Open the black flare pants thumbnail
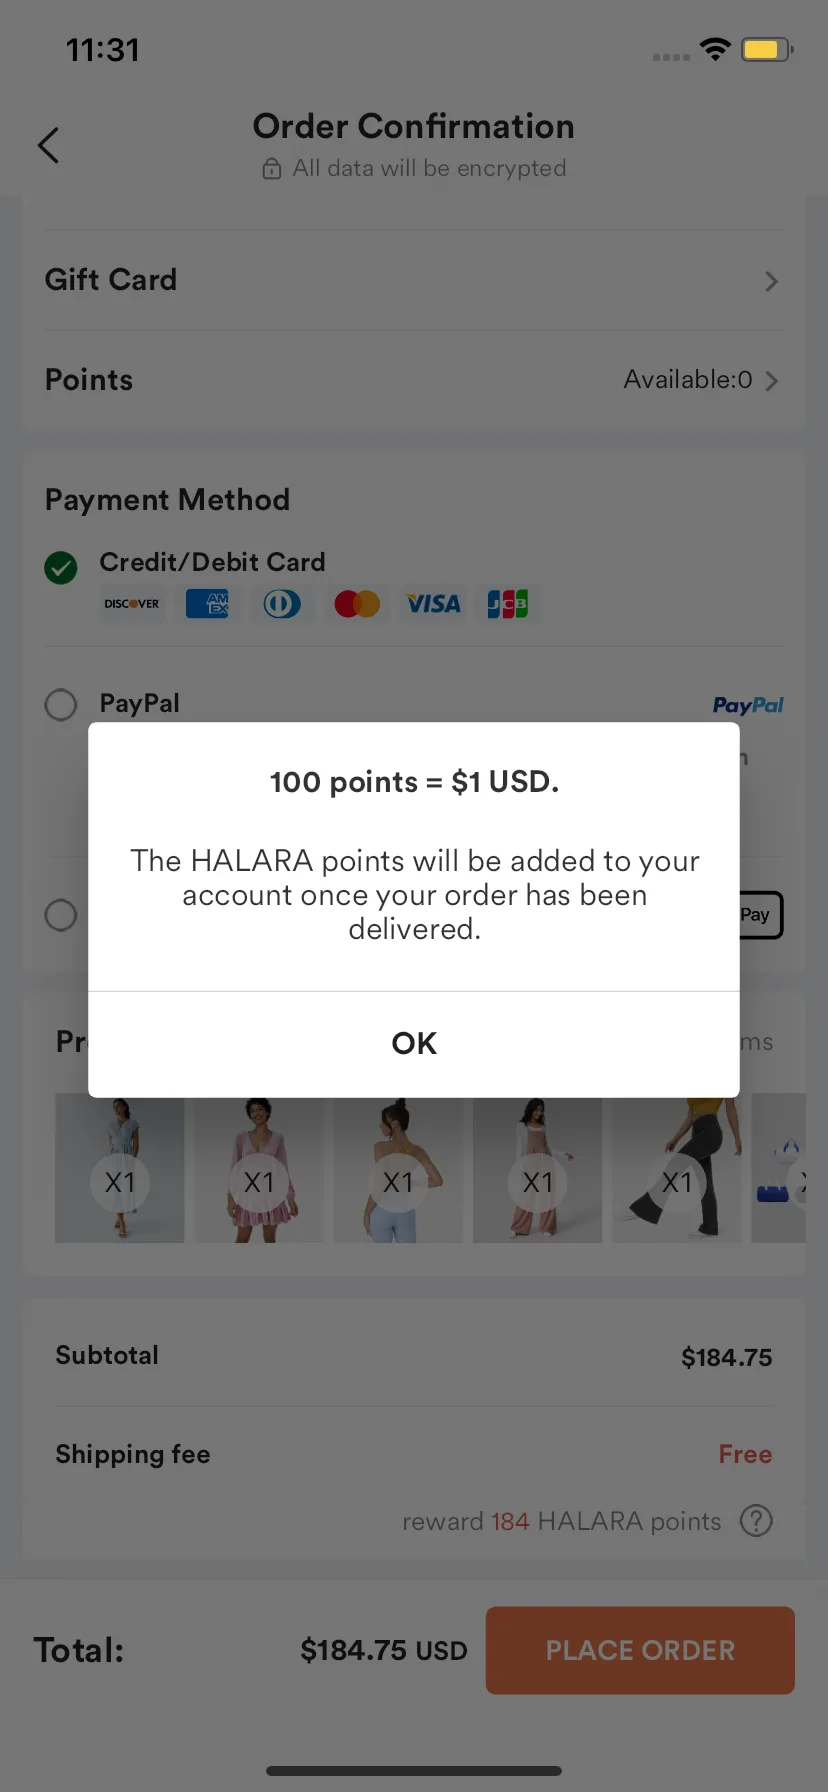 (677, 1170)
